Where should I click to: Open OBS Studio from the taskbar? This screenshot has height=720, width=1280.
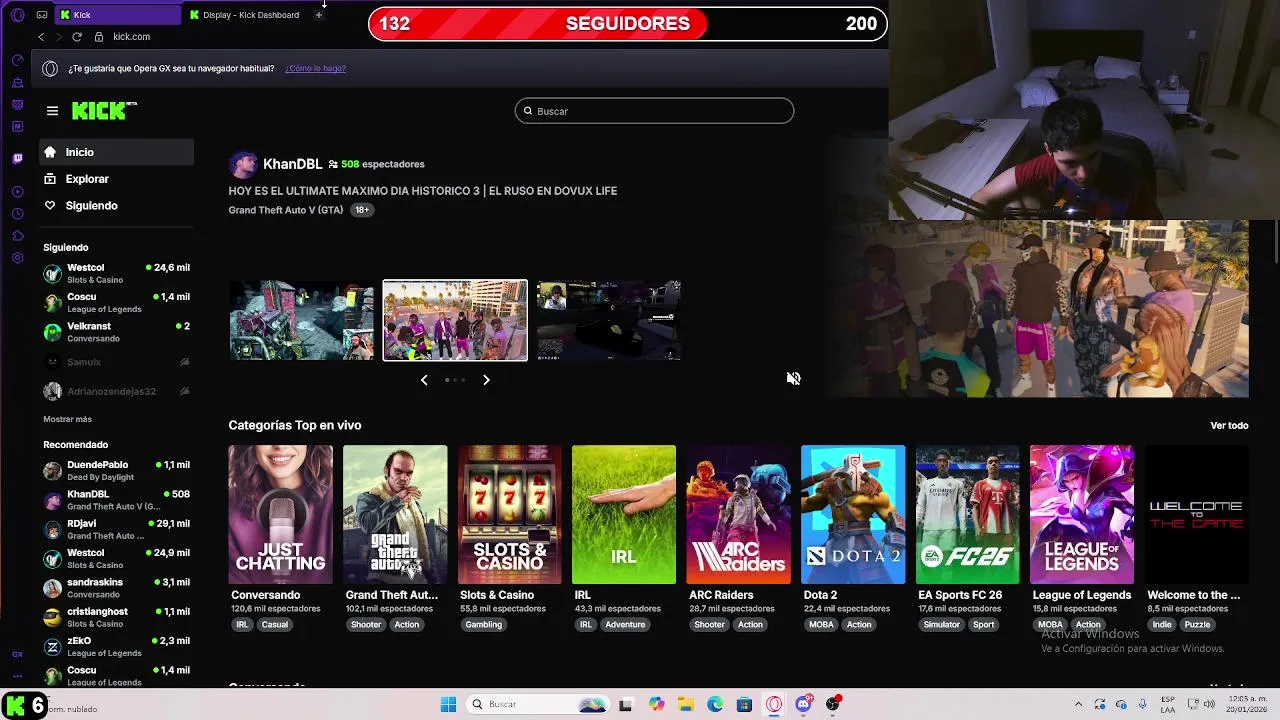(833, 704)
